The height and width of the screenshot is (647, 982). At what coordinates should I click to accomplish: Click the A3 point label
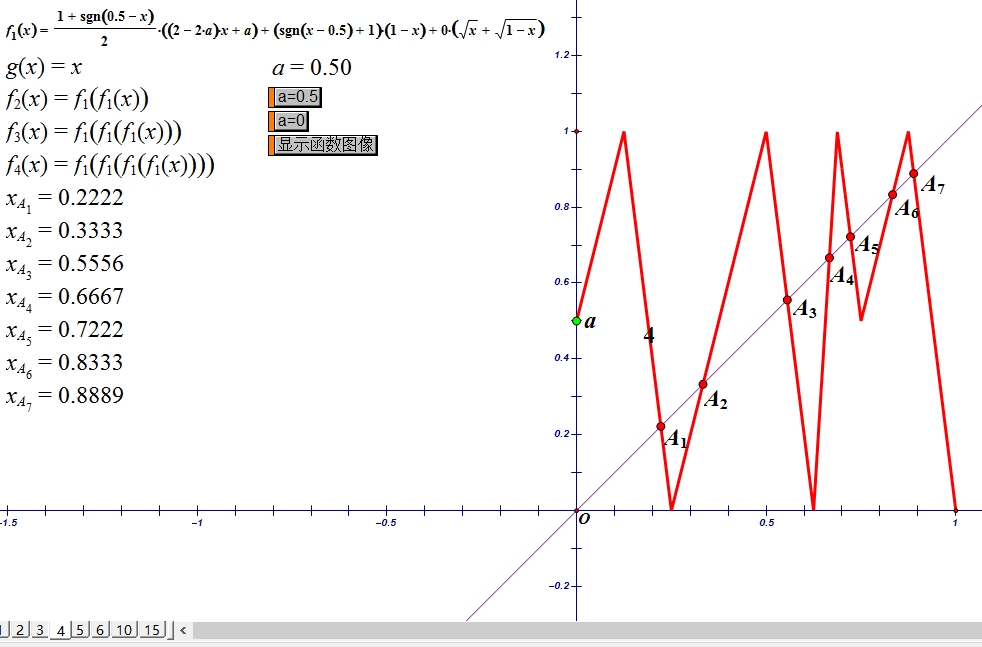point(805,309)
